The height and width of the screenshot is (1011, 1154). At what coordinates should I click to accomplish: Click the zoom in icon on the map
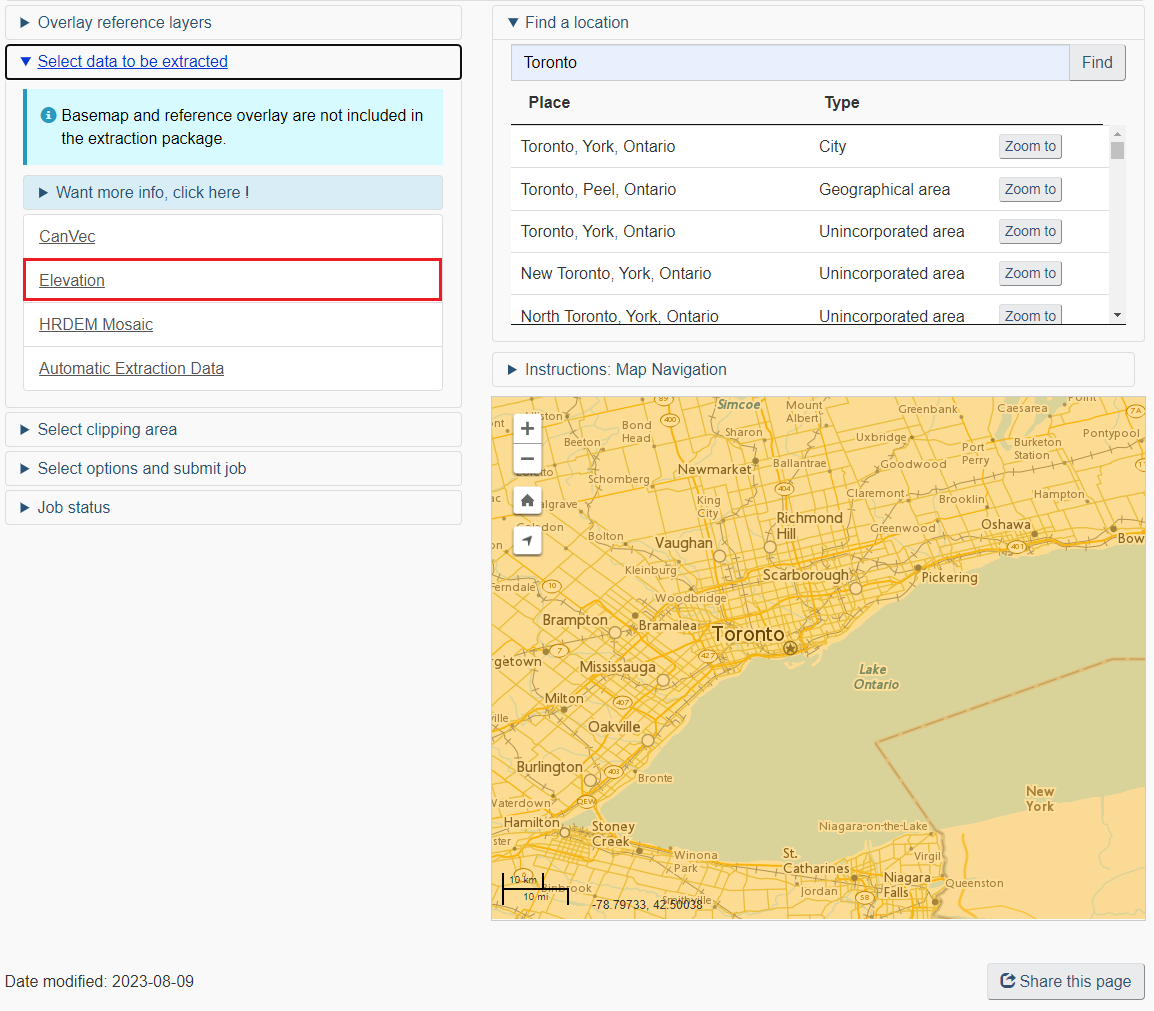(x=527, y=428)
